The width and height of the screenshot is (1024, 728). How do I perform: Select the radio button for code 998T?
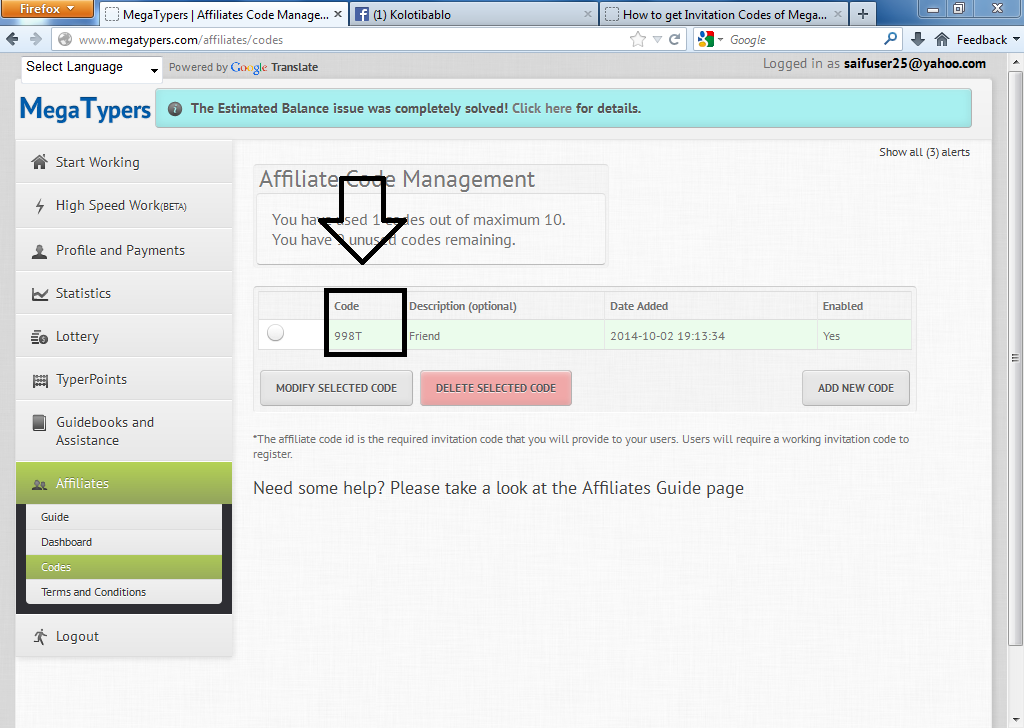(276, 332)
